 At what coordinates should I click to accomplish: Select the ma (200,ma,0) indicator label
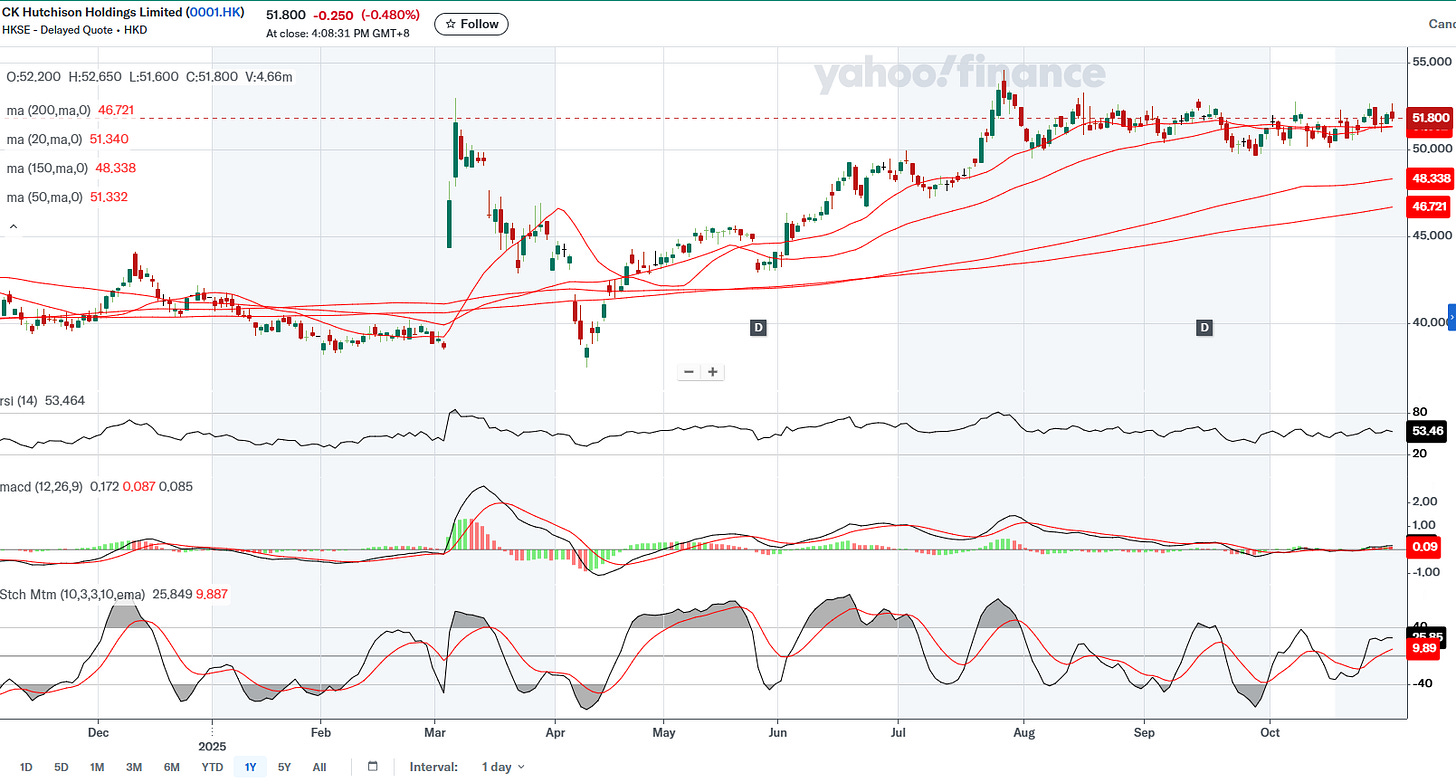50,110
